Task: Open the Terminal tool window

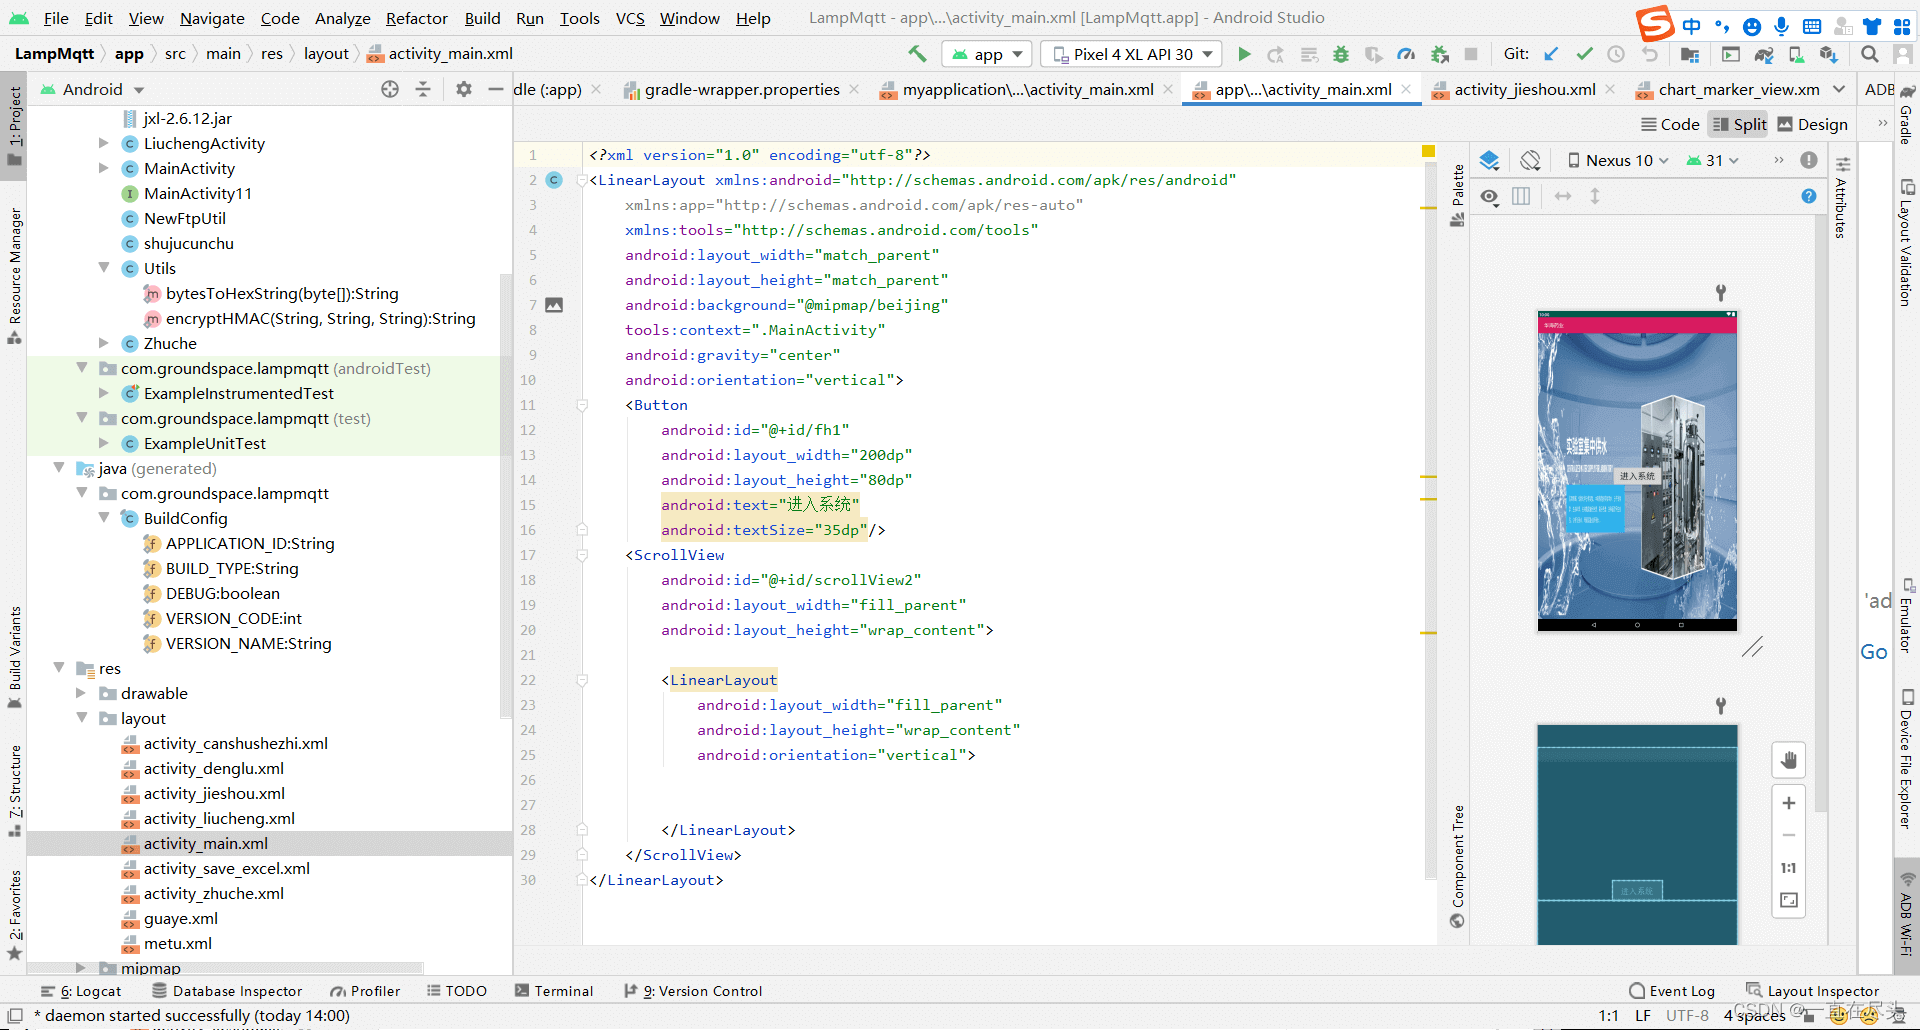Action: tap(554, 991)
